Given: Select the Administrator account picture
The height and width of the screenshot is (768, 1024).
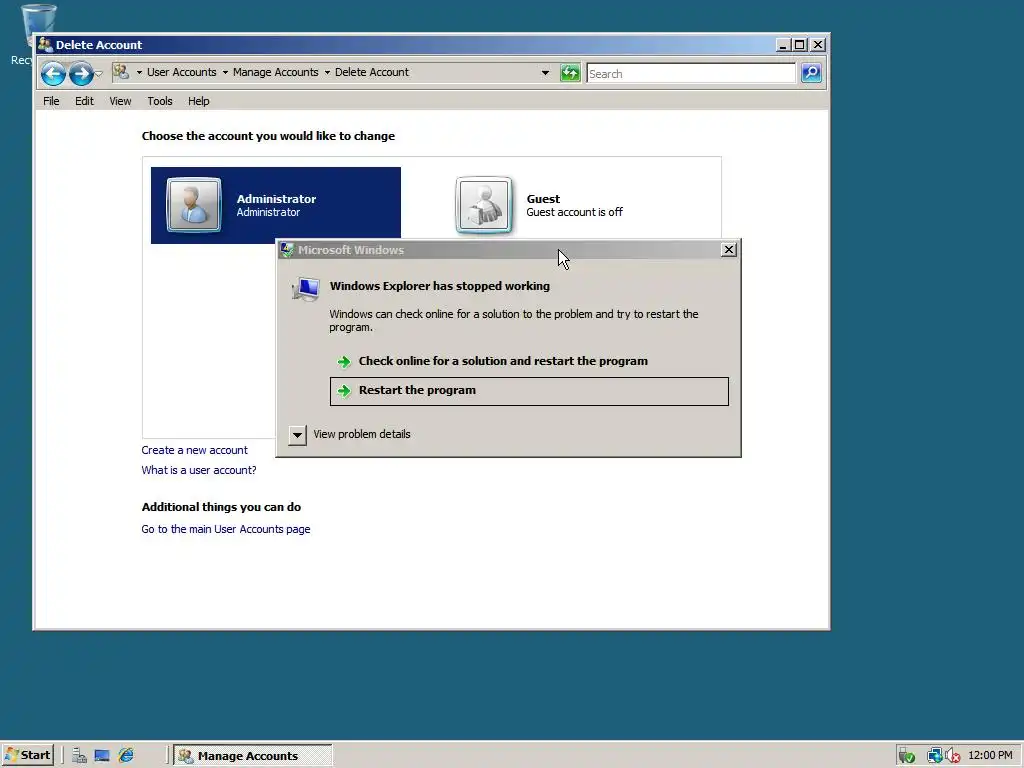Looking at the screenshot, I should coord(193,205).
